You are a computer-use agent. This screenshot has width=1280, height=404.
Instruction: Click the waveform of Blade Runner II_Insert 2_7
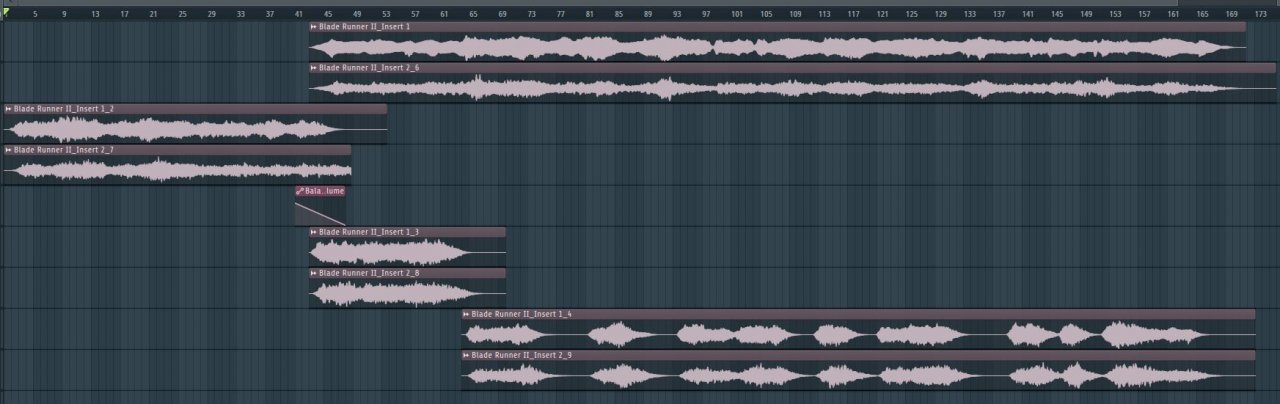pyautogui.click(x=177, y=170)
